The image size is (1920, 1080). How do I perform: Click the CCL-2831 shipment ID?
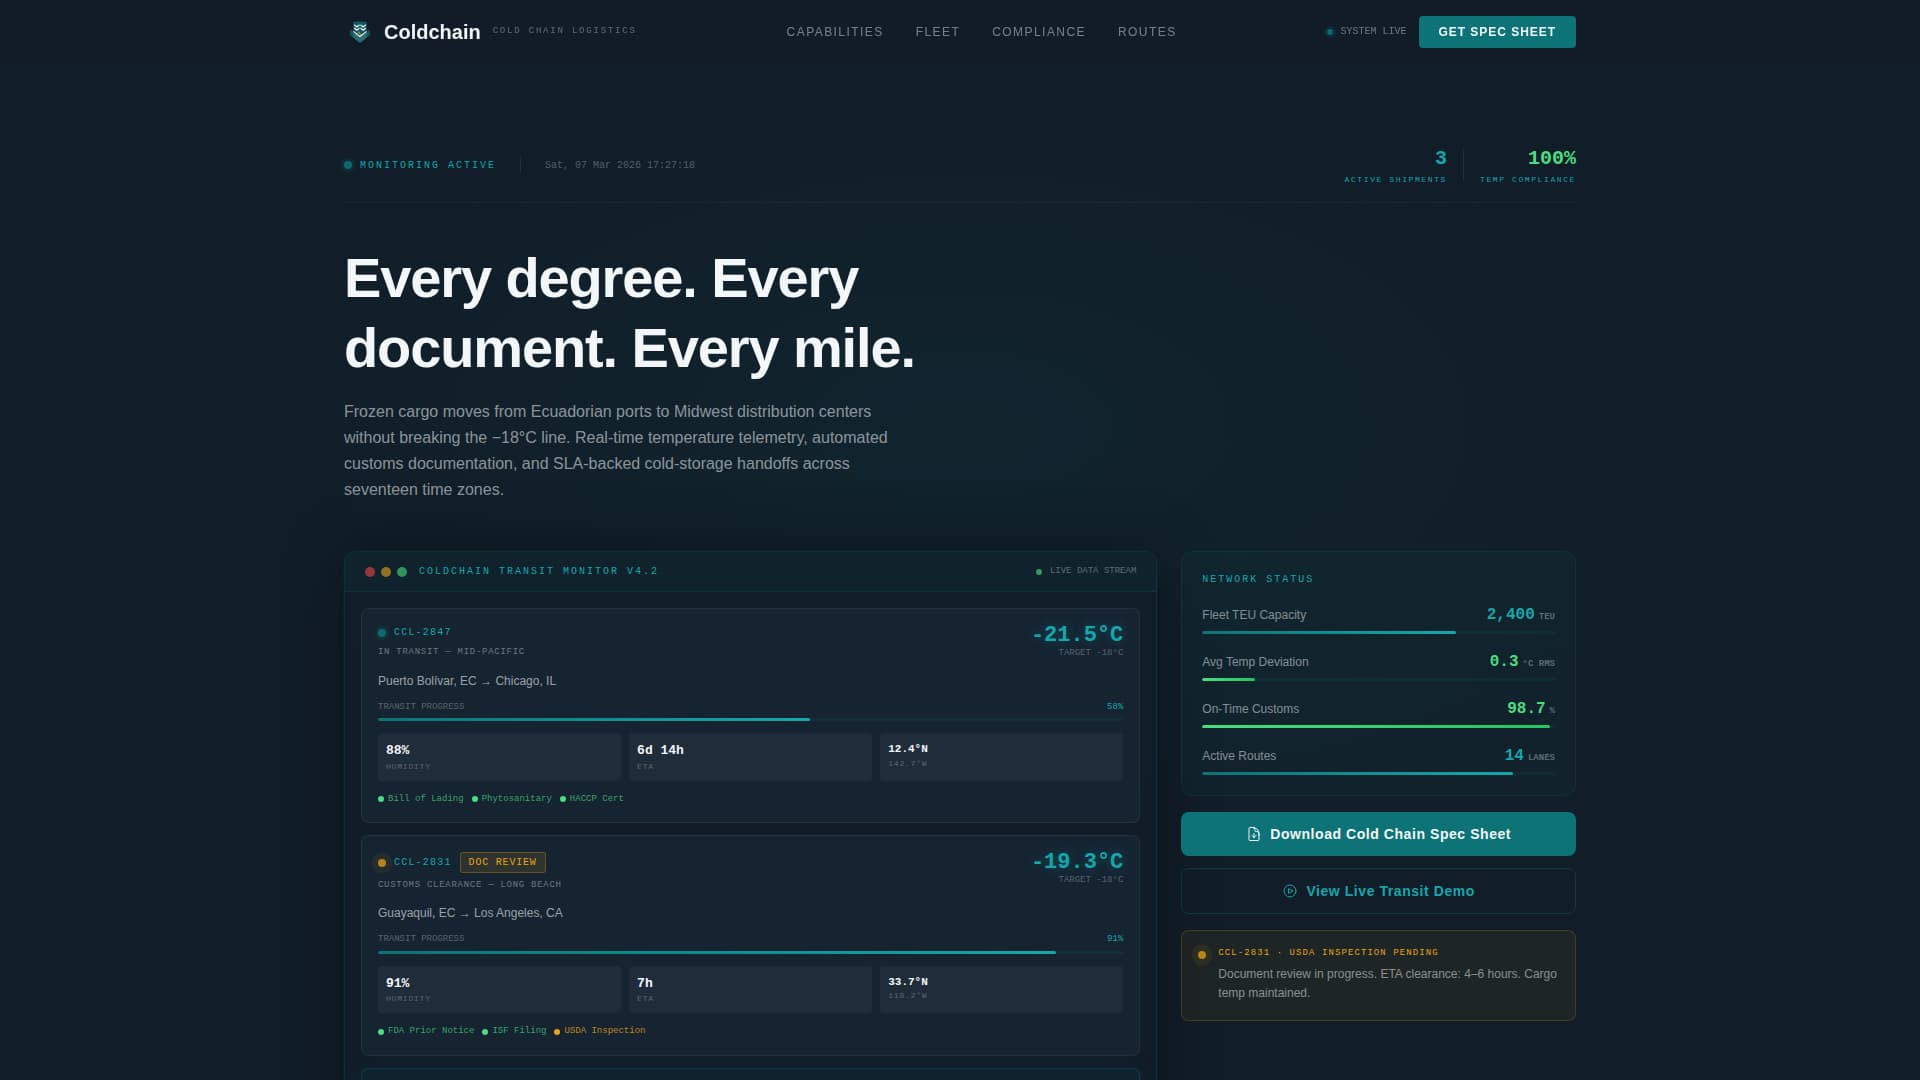[422, 862]
